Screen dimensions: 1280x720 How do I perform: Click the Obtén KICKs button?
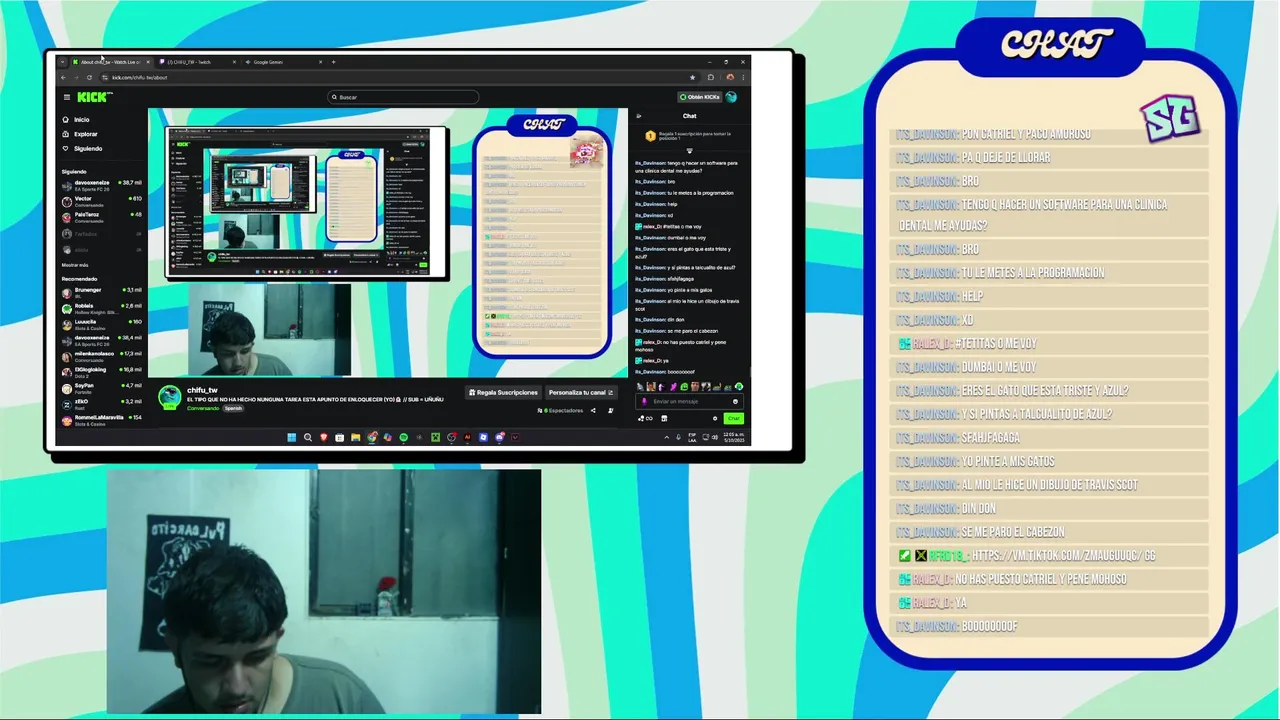[x=700, y=97]
